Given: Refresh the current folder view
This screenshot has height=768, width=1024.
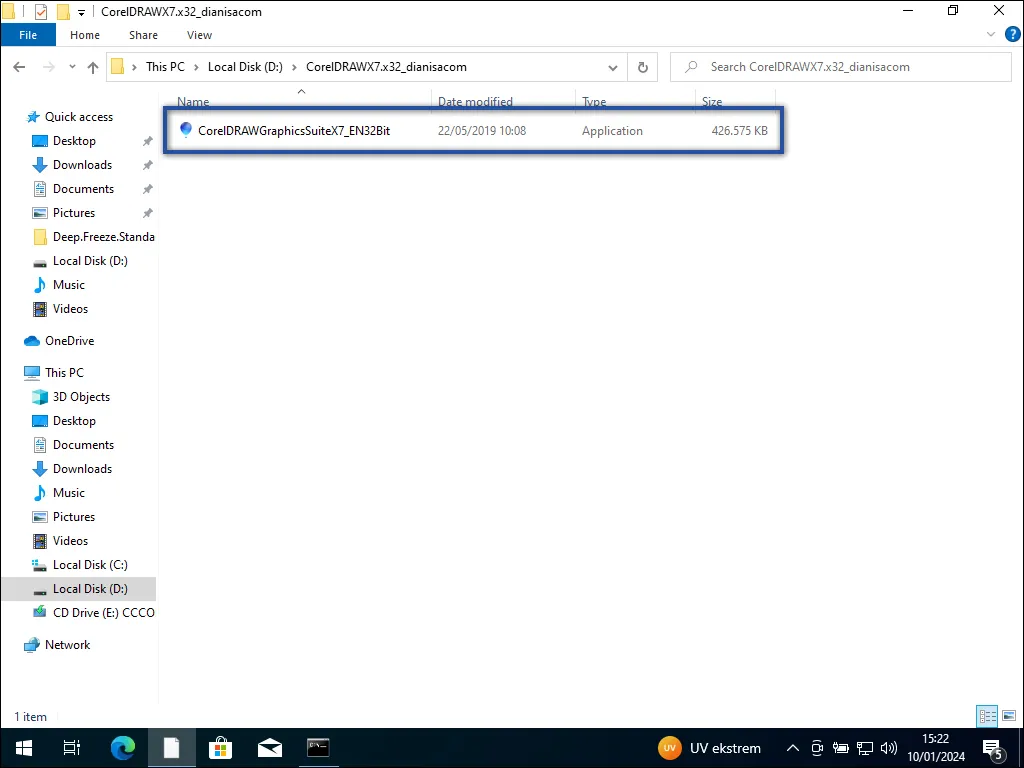Looking at the screenshot, I should click(x=643, y=67).
